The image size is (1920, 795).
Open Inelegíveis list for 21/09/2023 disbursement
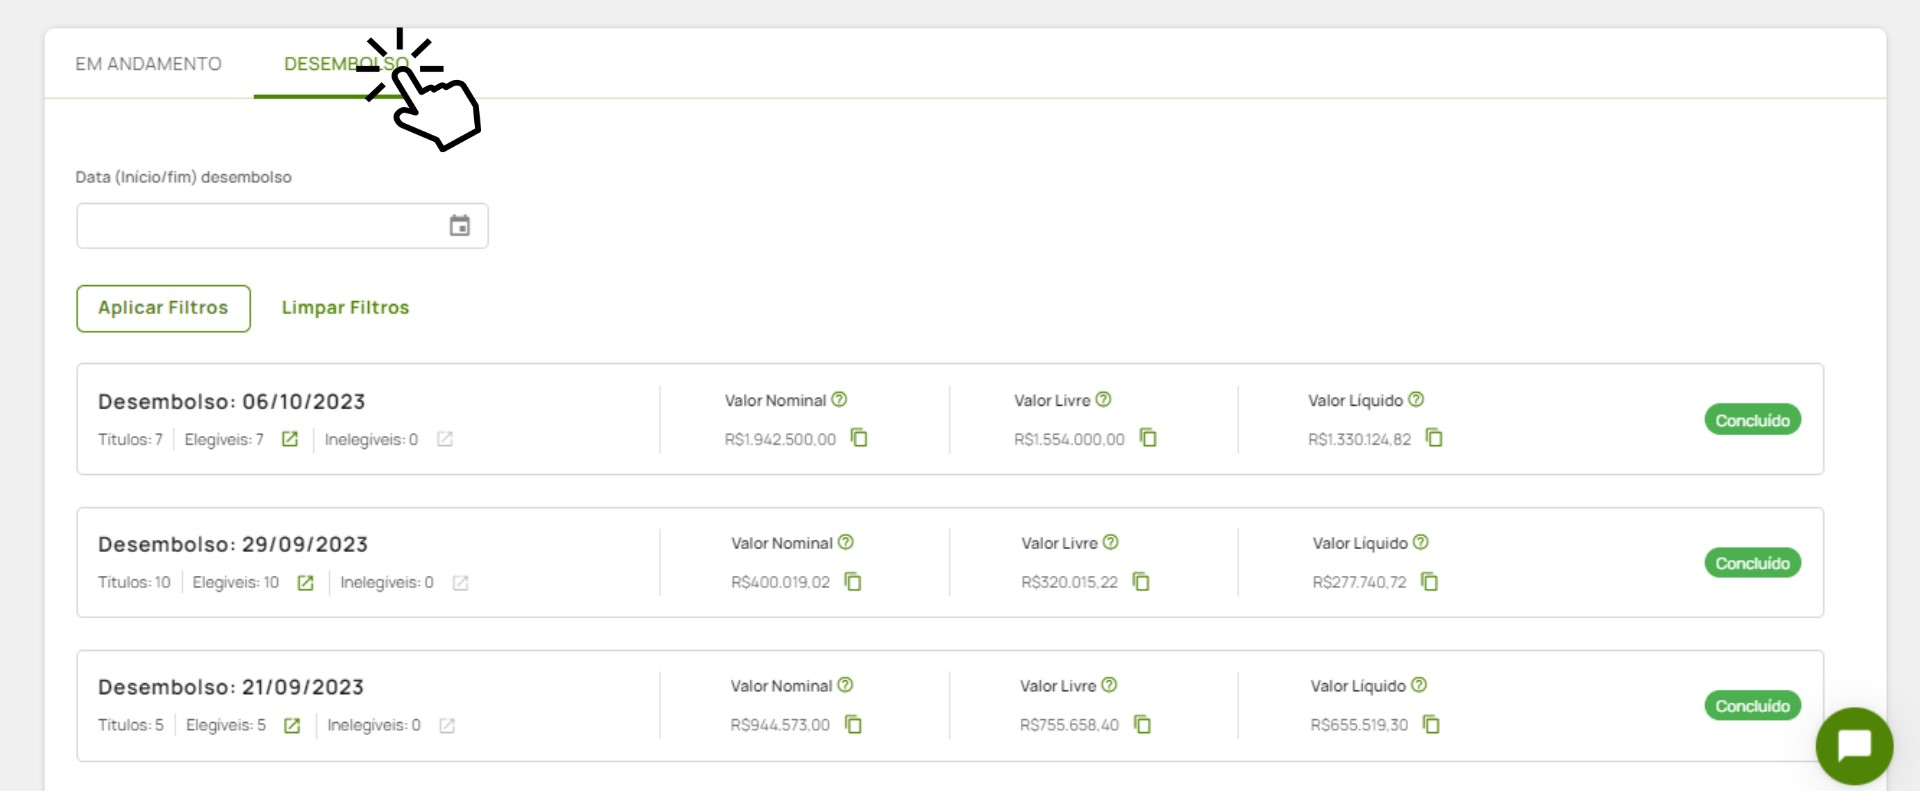(447, 726)
